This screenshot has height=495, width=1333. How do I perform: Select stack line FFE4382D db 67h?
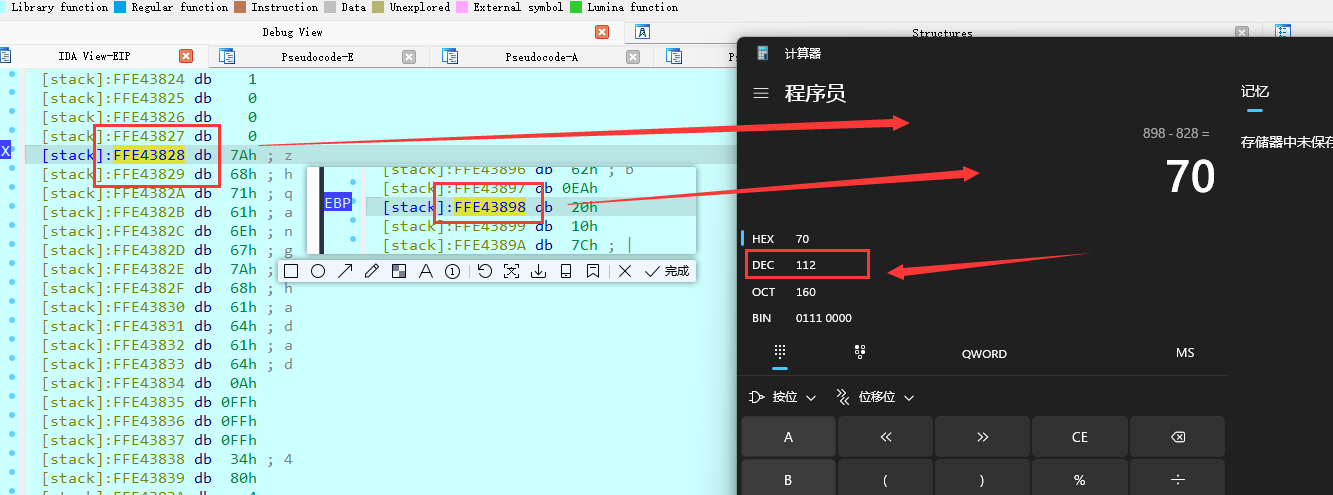[167, 250]
